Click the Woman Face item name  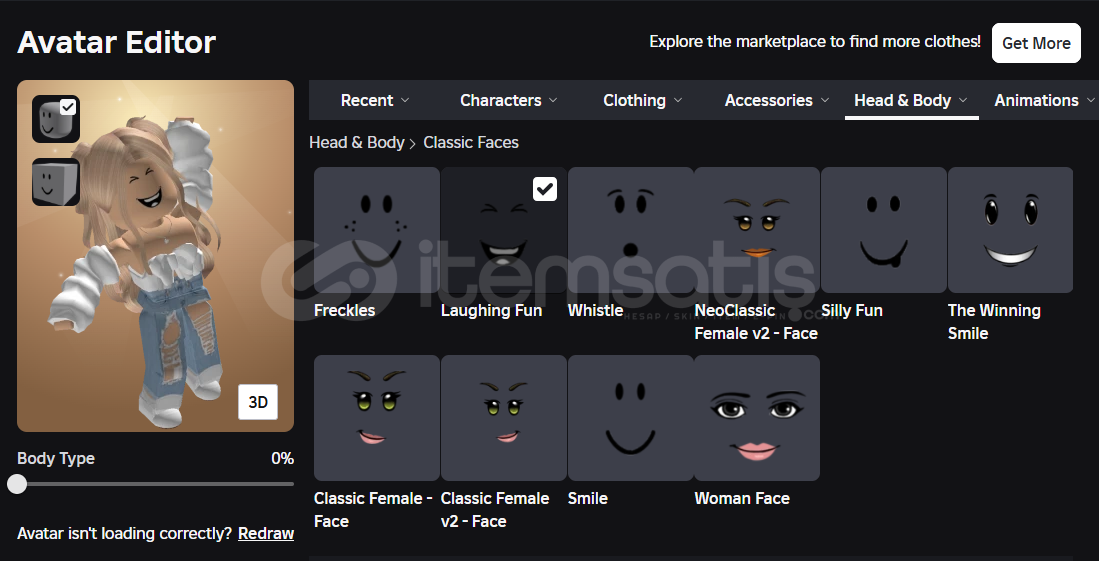[742, 499]
